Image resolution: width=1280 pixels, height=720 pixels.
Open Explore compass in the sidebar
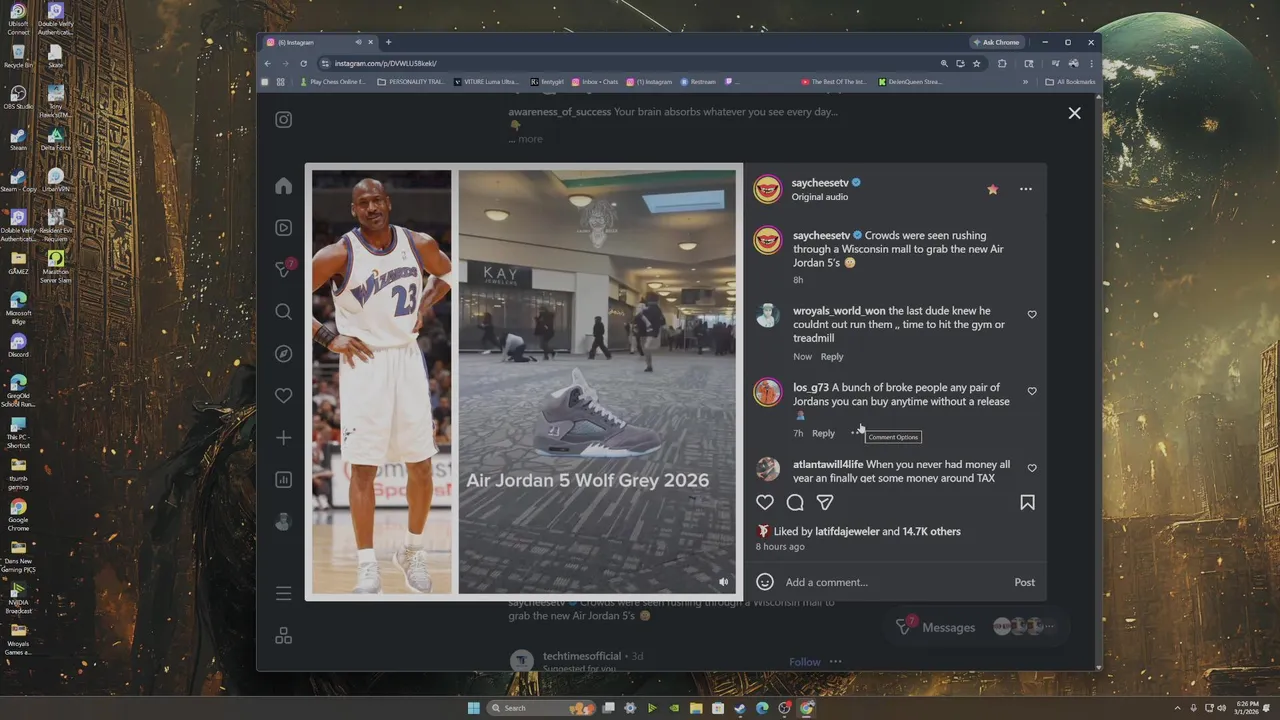coord(284,354)
